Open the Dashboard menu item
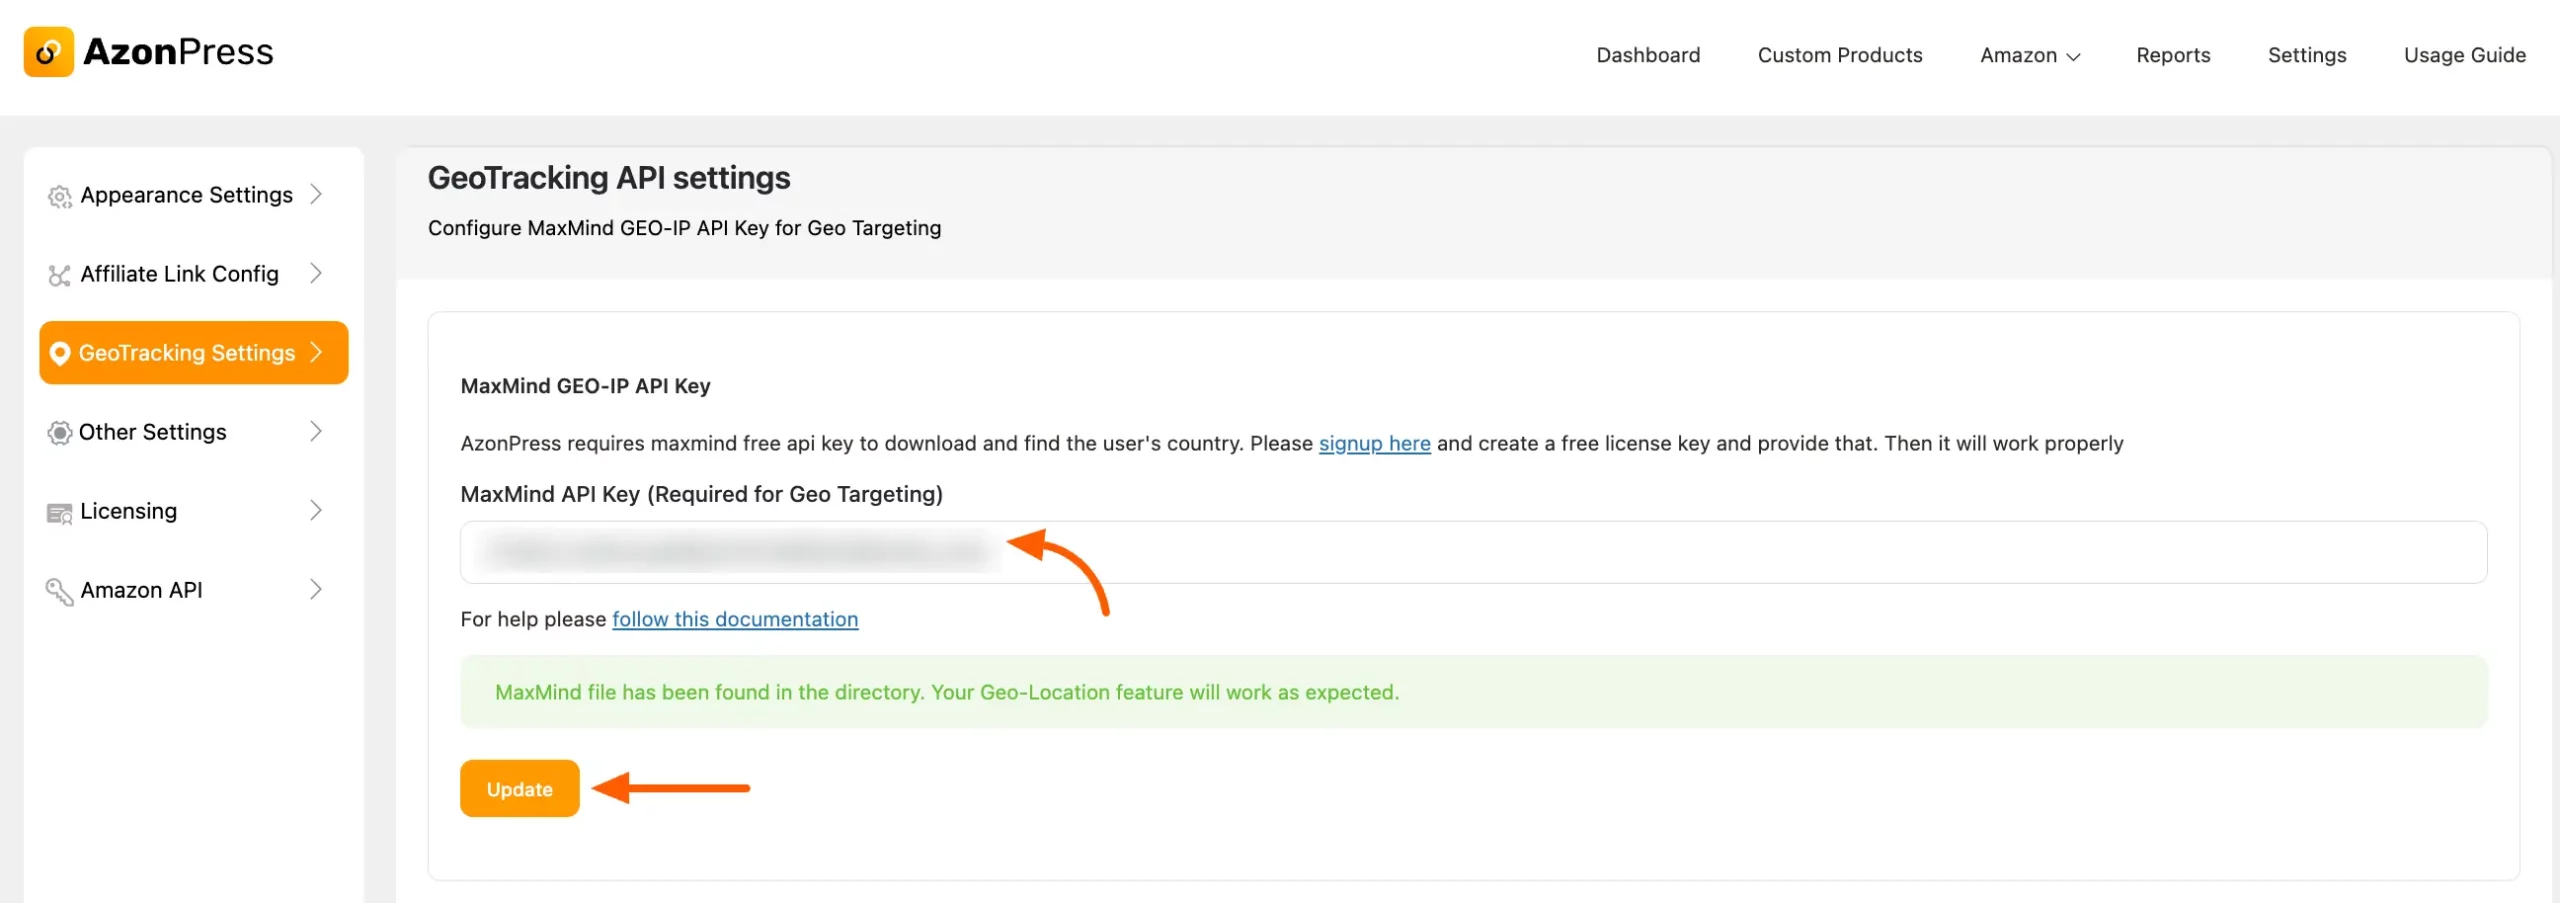The image size is (2560, 903). pyautogui.click(x=1647, y=55)
